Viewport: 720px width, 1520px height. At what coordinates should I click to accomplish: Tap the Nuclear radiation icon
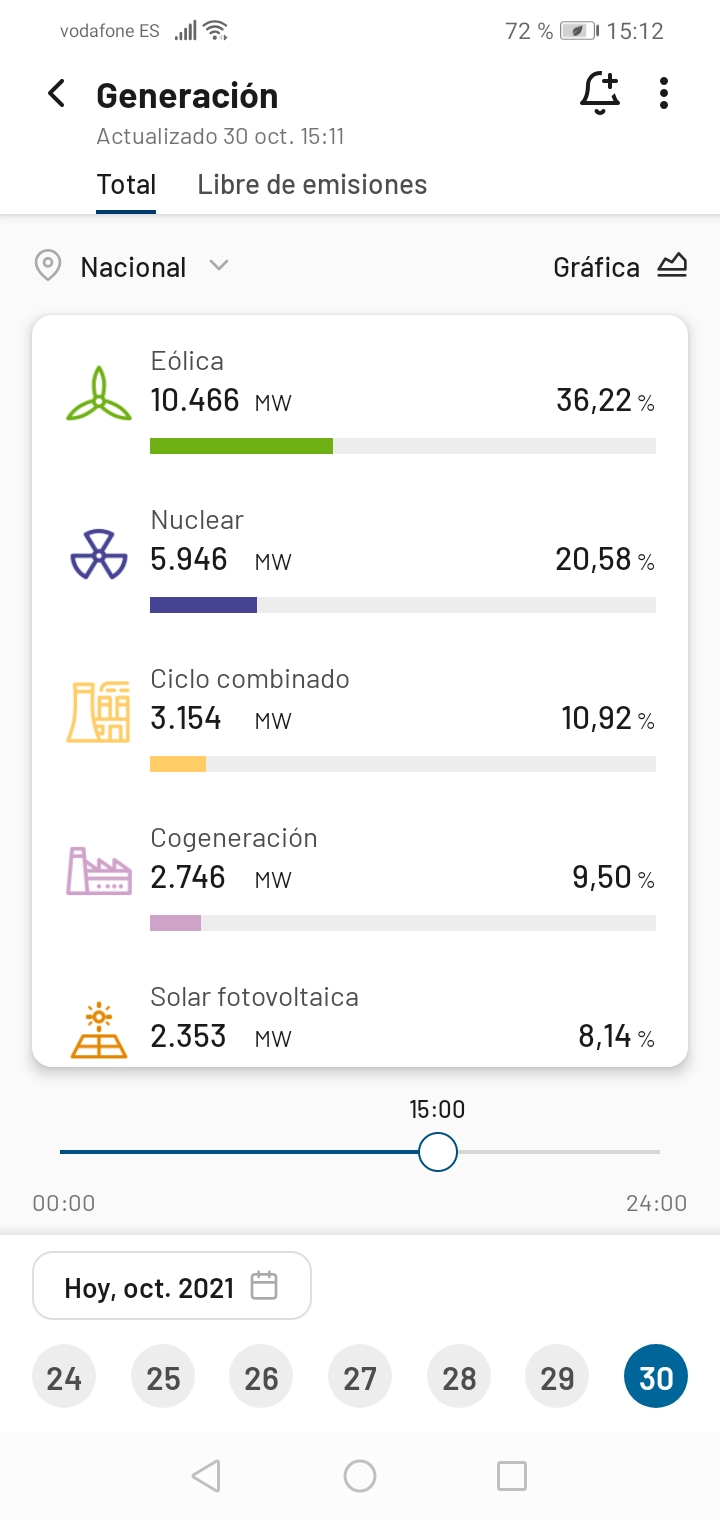pyautogui.click(x=98, y=554)
